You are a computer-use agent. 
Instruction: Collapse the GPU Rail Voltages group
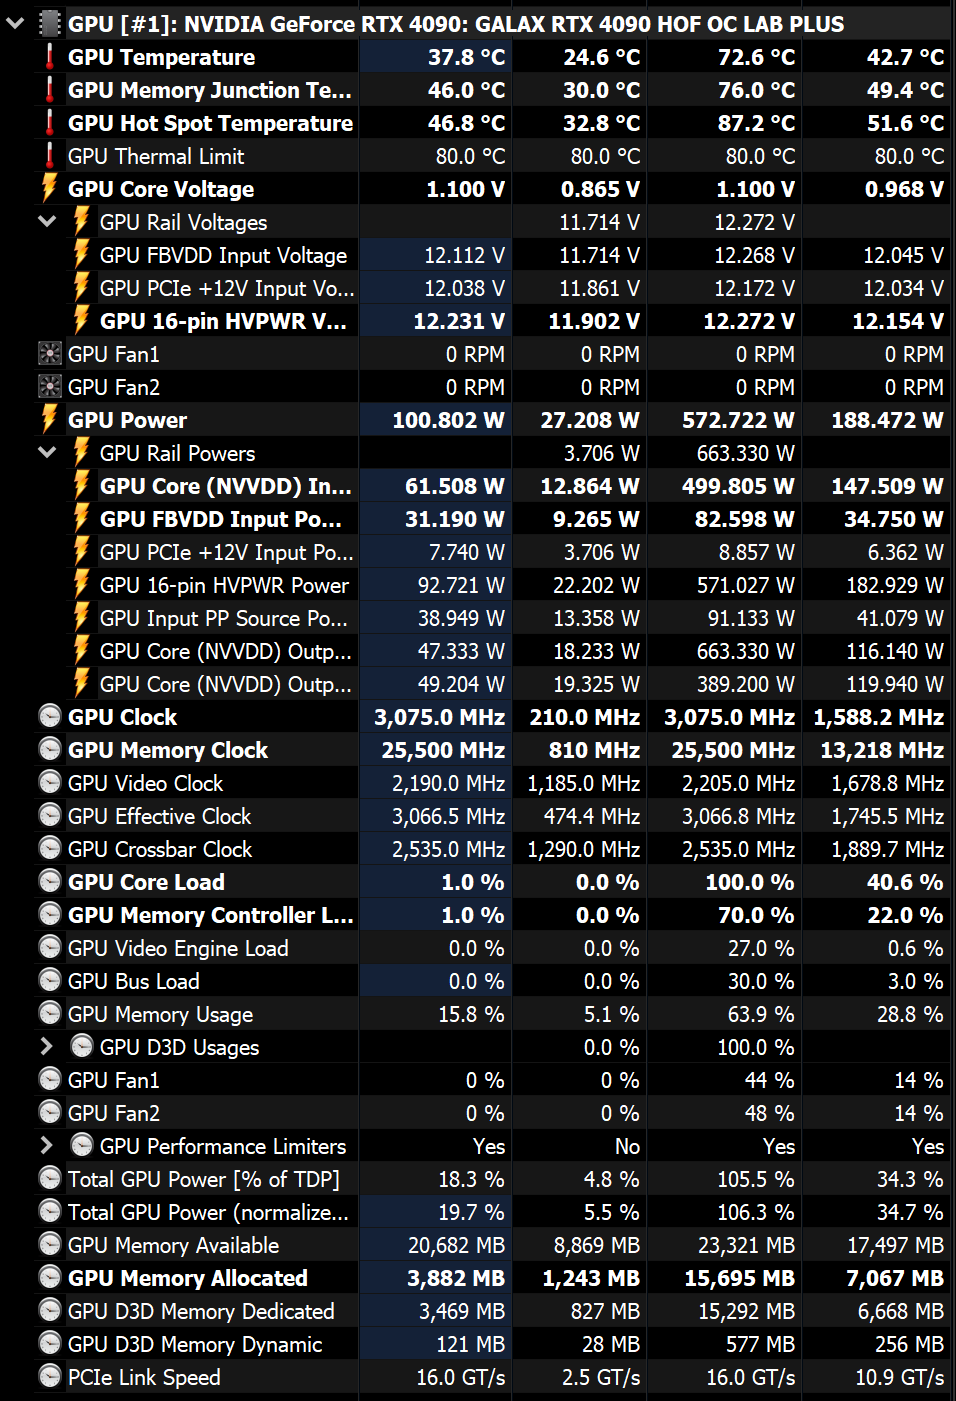click(x=47, y=221)
